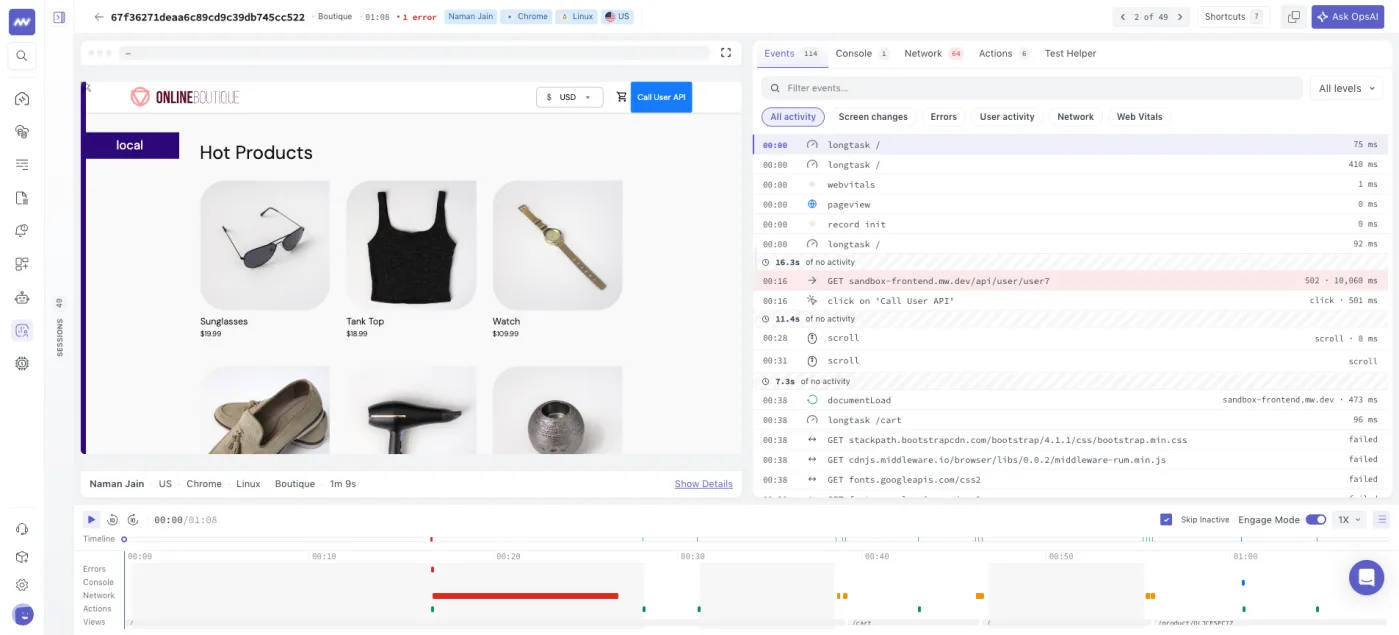Click the US flag tag in header
Image resolution: width=1399 pixels, height=635 pixels.
tap(617, 17)
